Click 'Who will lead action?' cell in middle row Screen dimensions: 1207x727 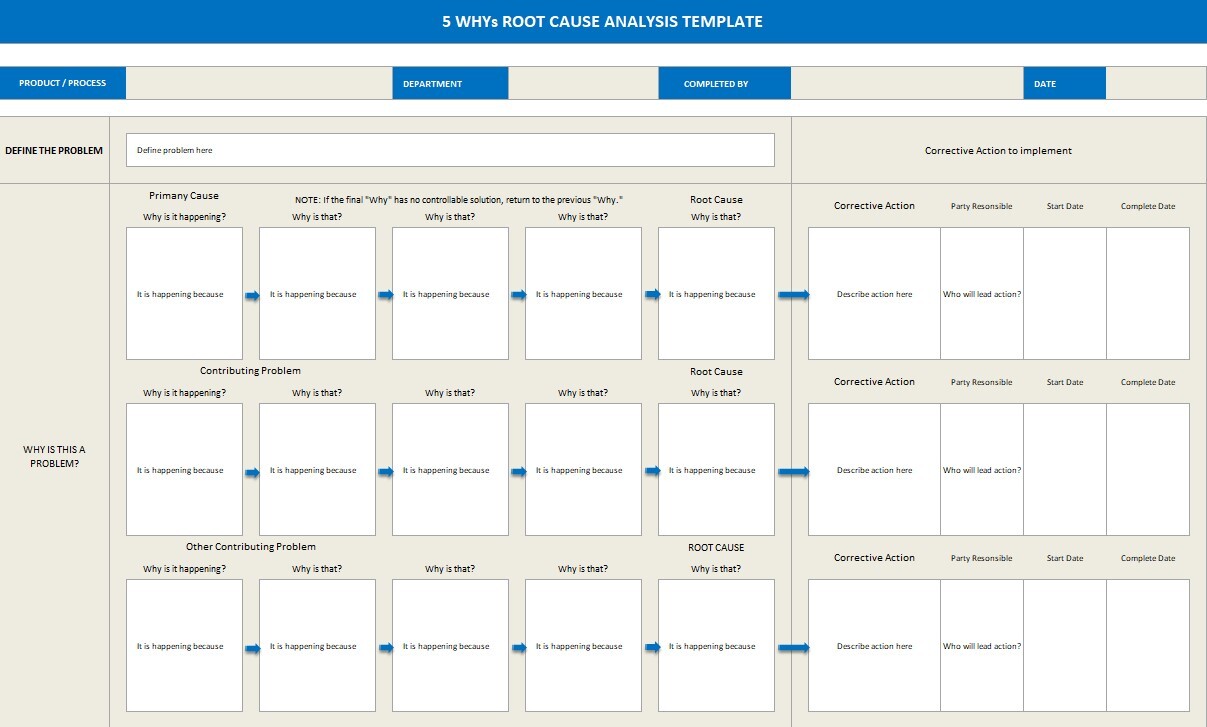[982, 470]
